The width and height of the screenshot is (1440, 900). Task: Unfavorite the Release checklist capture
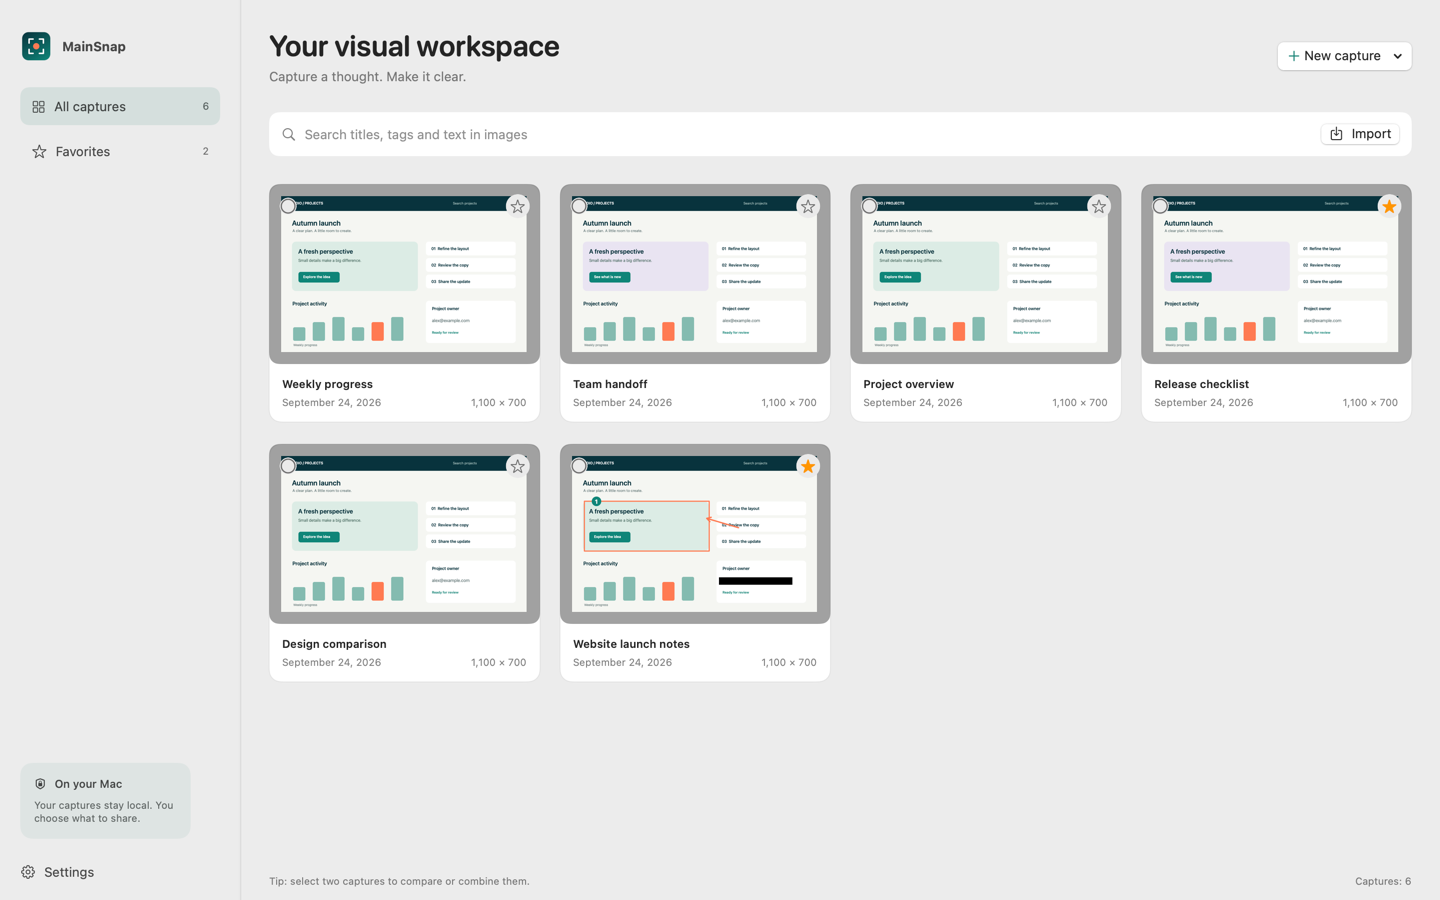tap(1389, 206)
